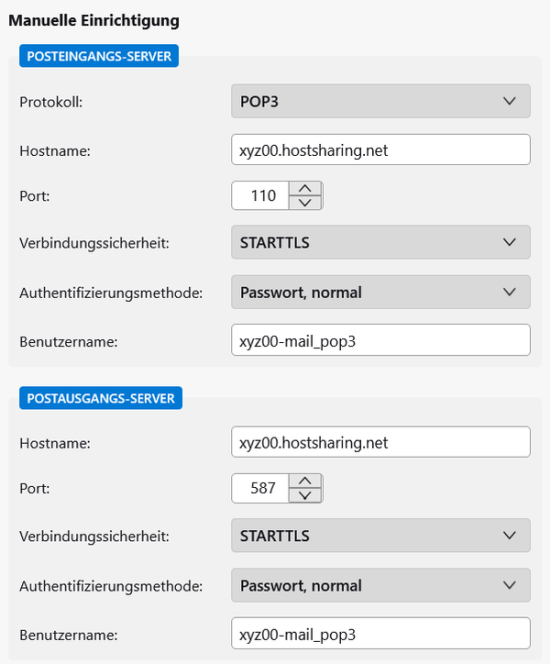The height and width of the screenshot is (664, 550).
Task: Click the POSTAUSGANGS-SERVER section label
Action: click(101, 398)
